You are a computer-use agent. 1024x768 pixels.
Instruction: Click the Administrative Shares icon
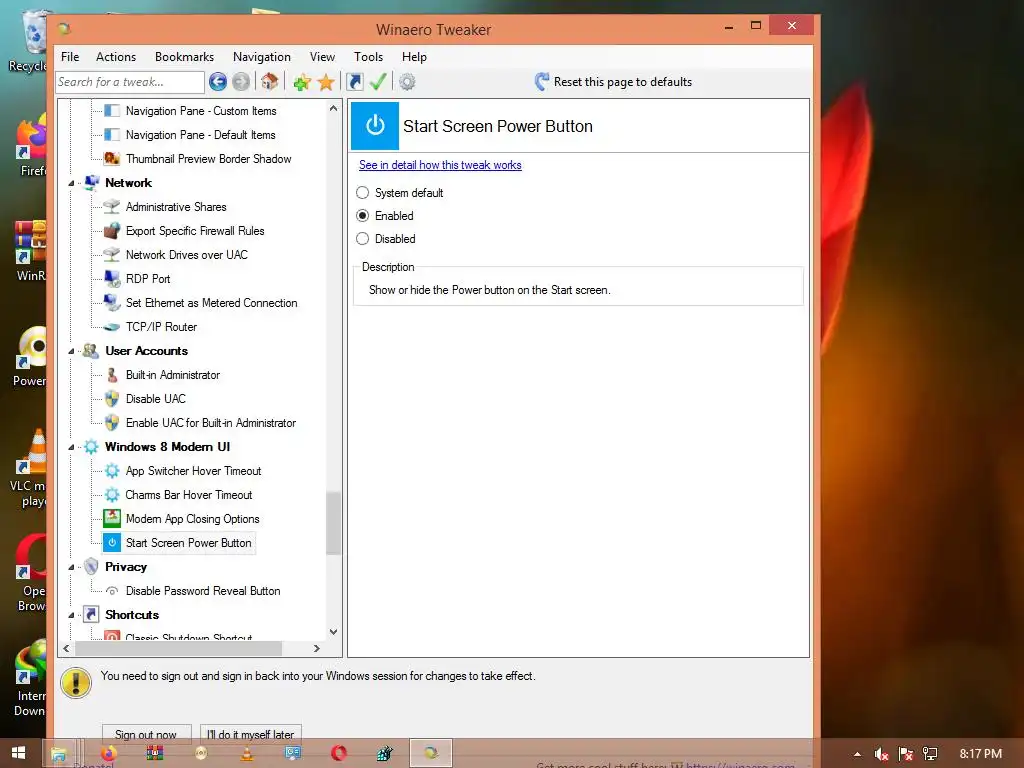112,207
